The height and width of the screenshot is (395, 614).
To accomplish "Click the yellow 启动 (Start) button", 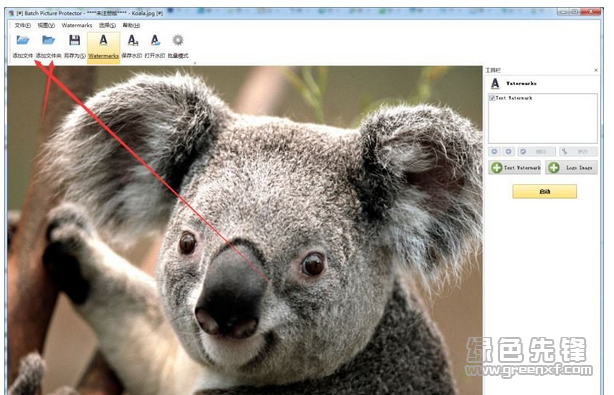I will (544, 191).
